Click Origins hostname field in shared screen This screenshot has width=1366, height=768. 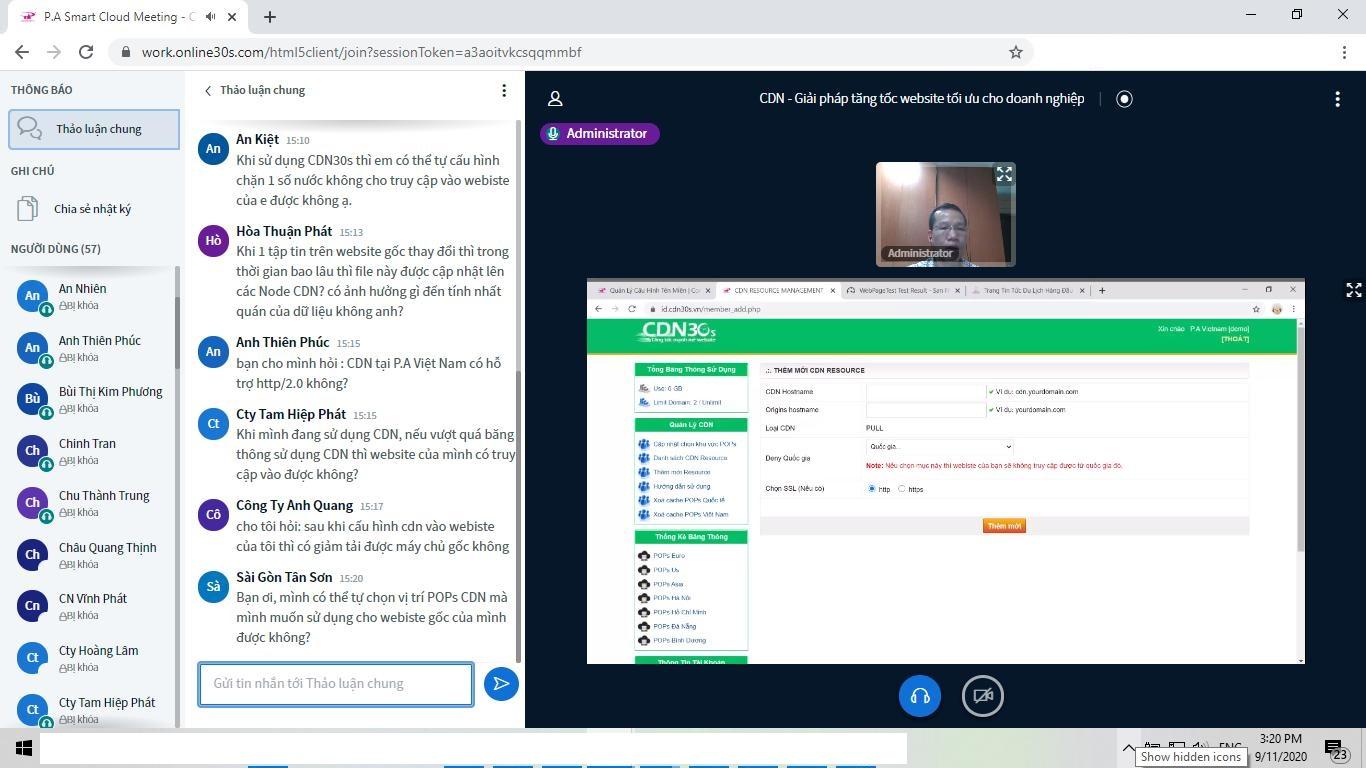(926, 410)
